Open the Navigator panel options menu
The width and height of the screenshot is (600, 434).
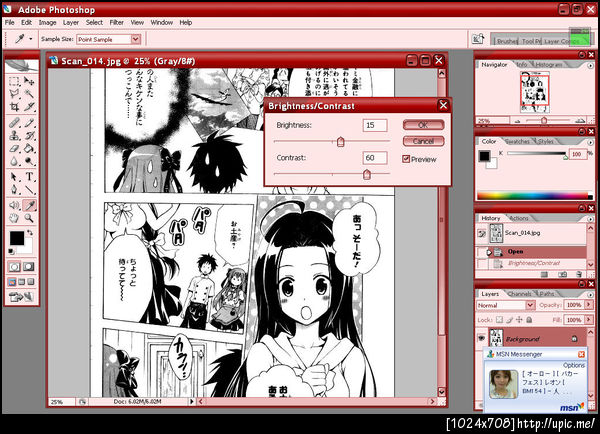tap(590, 65)
